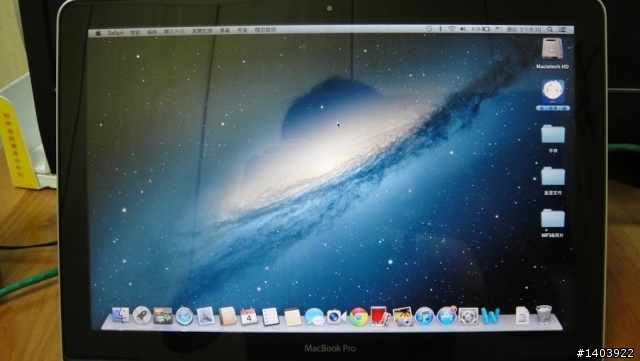The width and height of the screenshot is (640, 361).
Task: Open the menu right of Safari
Action: point(135,32)
